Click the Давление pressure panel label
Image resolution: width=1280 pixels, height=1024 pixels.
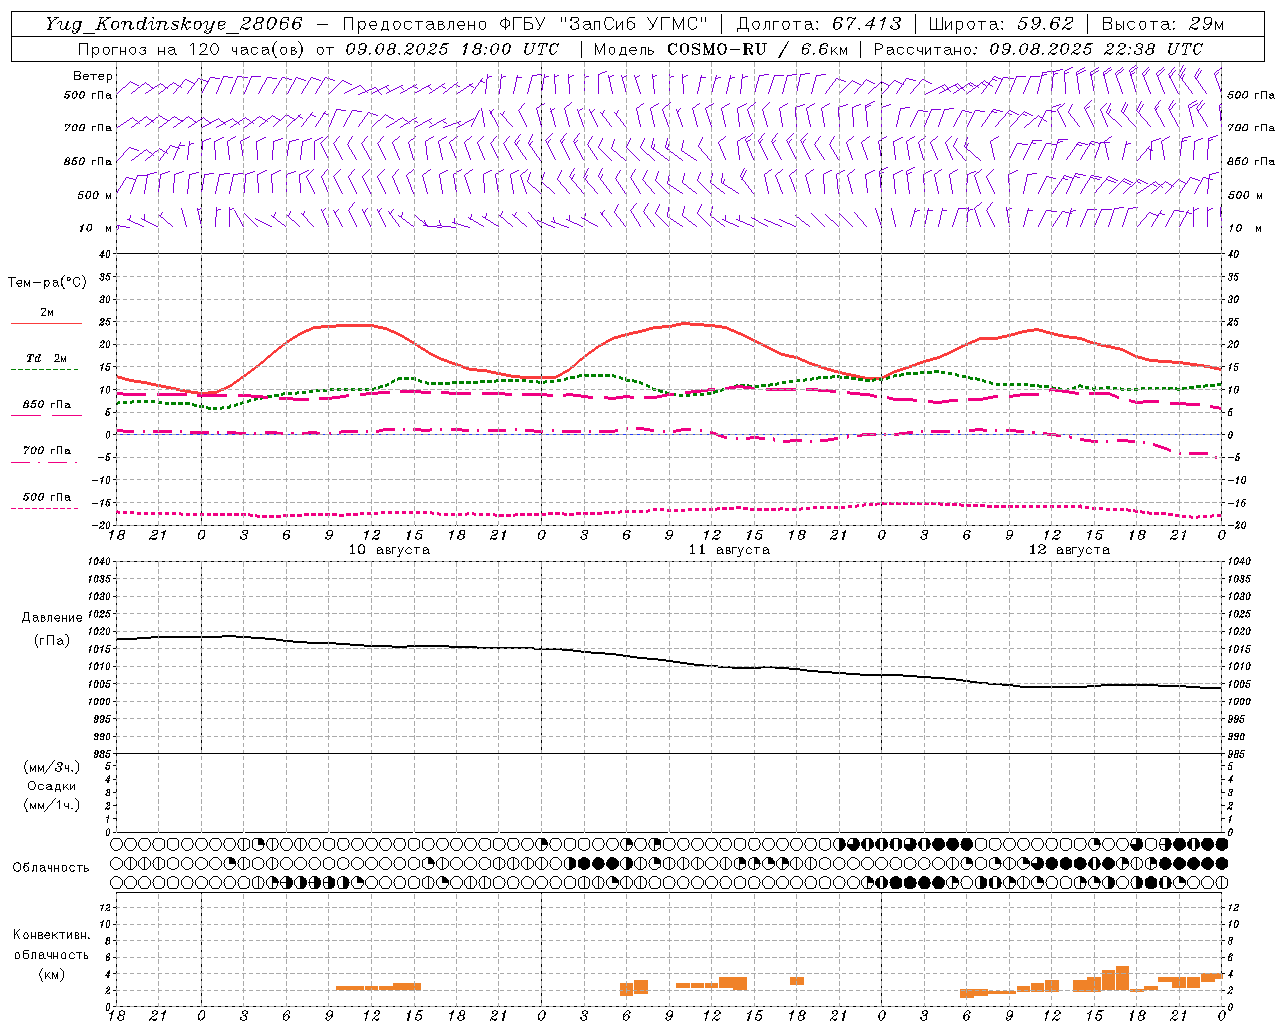coord(52,618)
